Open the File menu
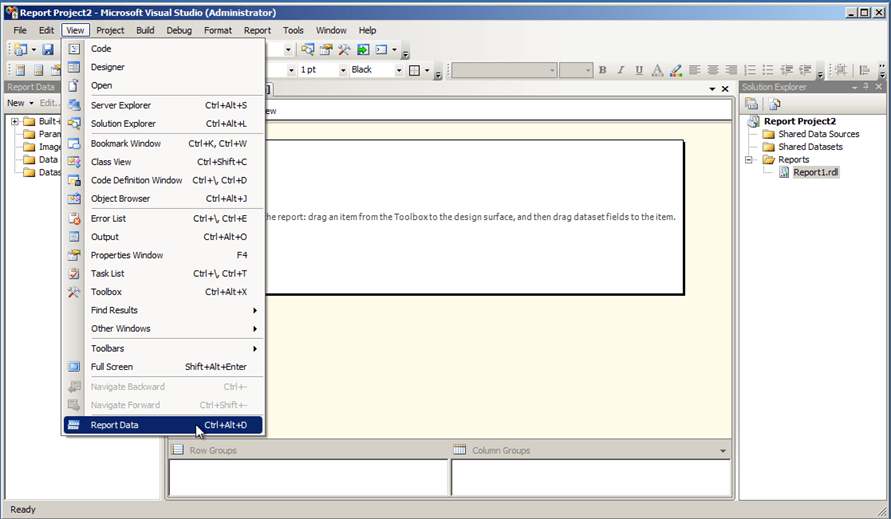891x519 pixels. (x=20, y=30)
